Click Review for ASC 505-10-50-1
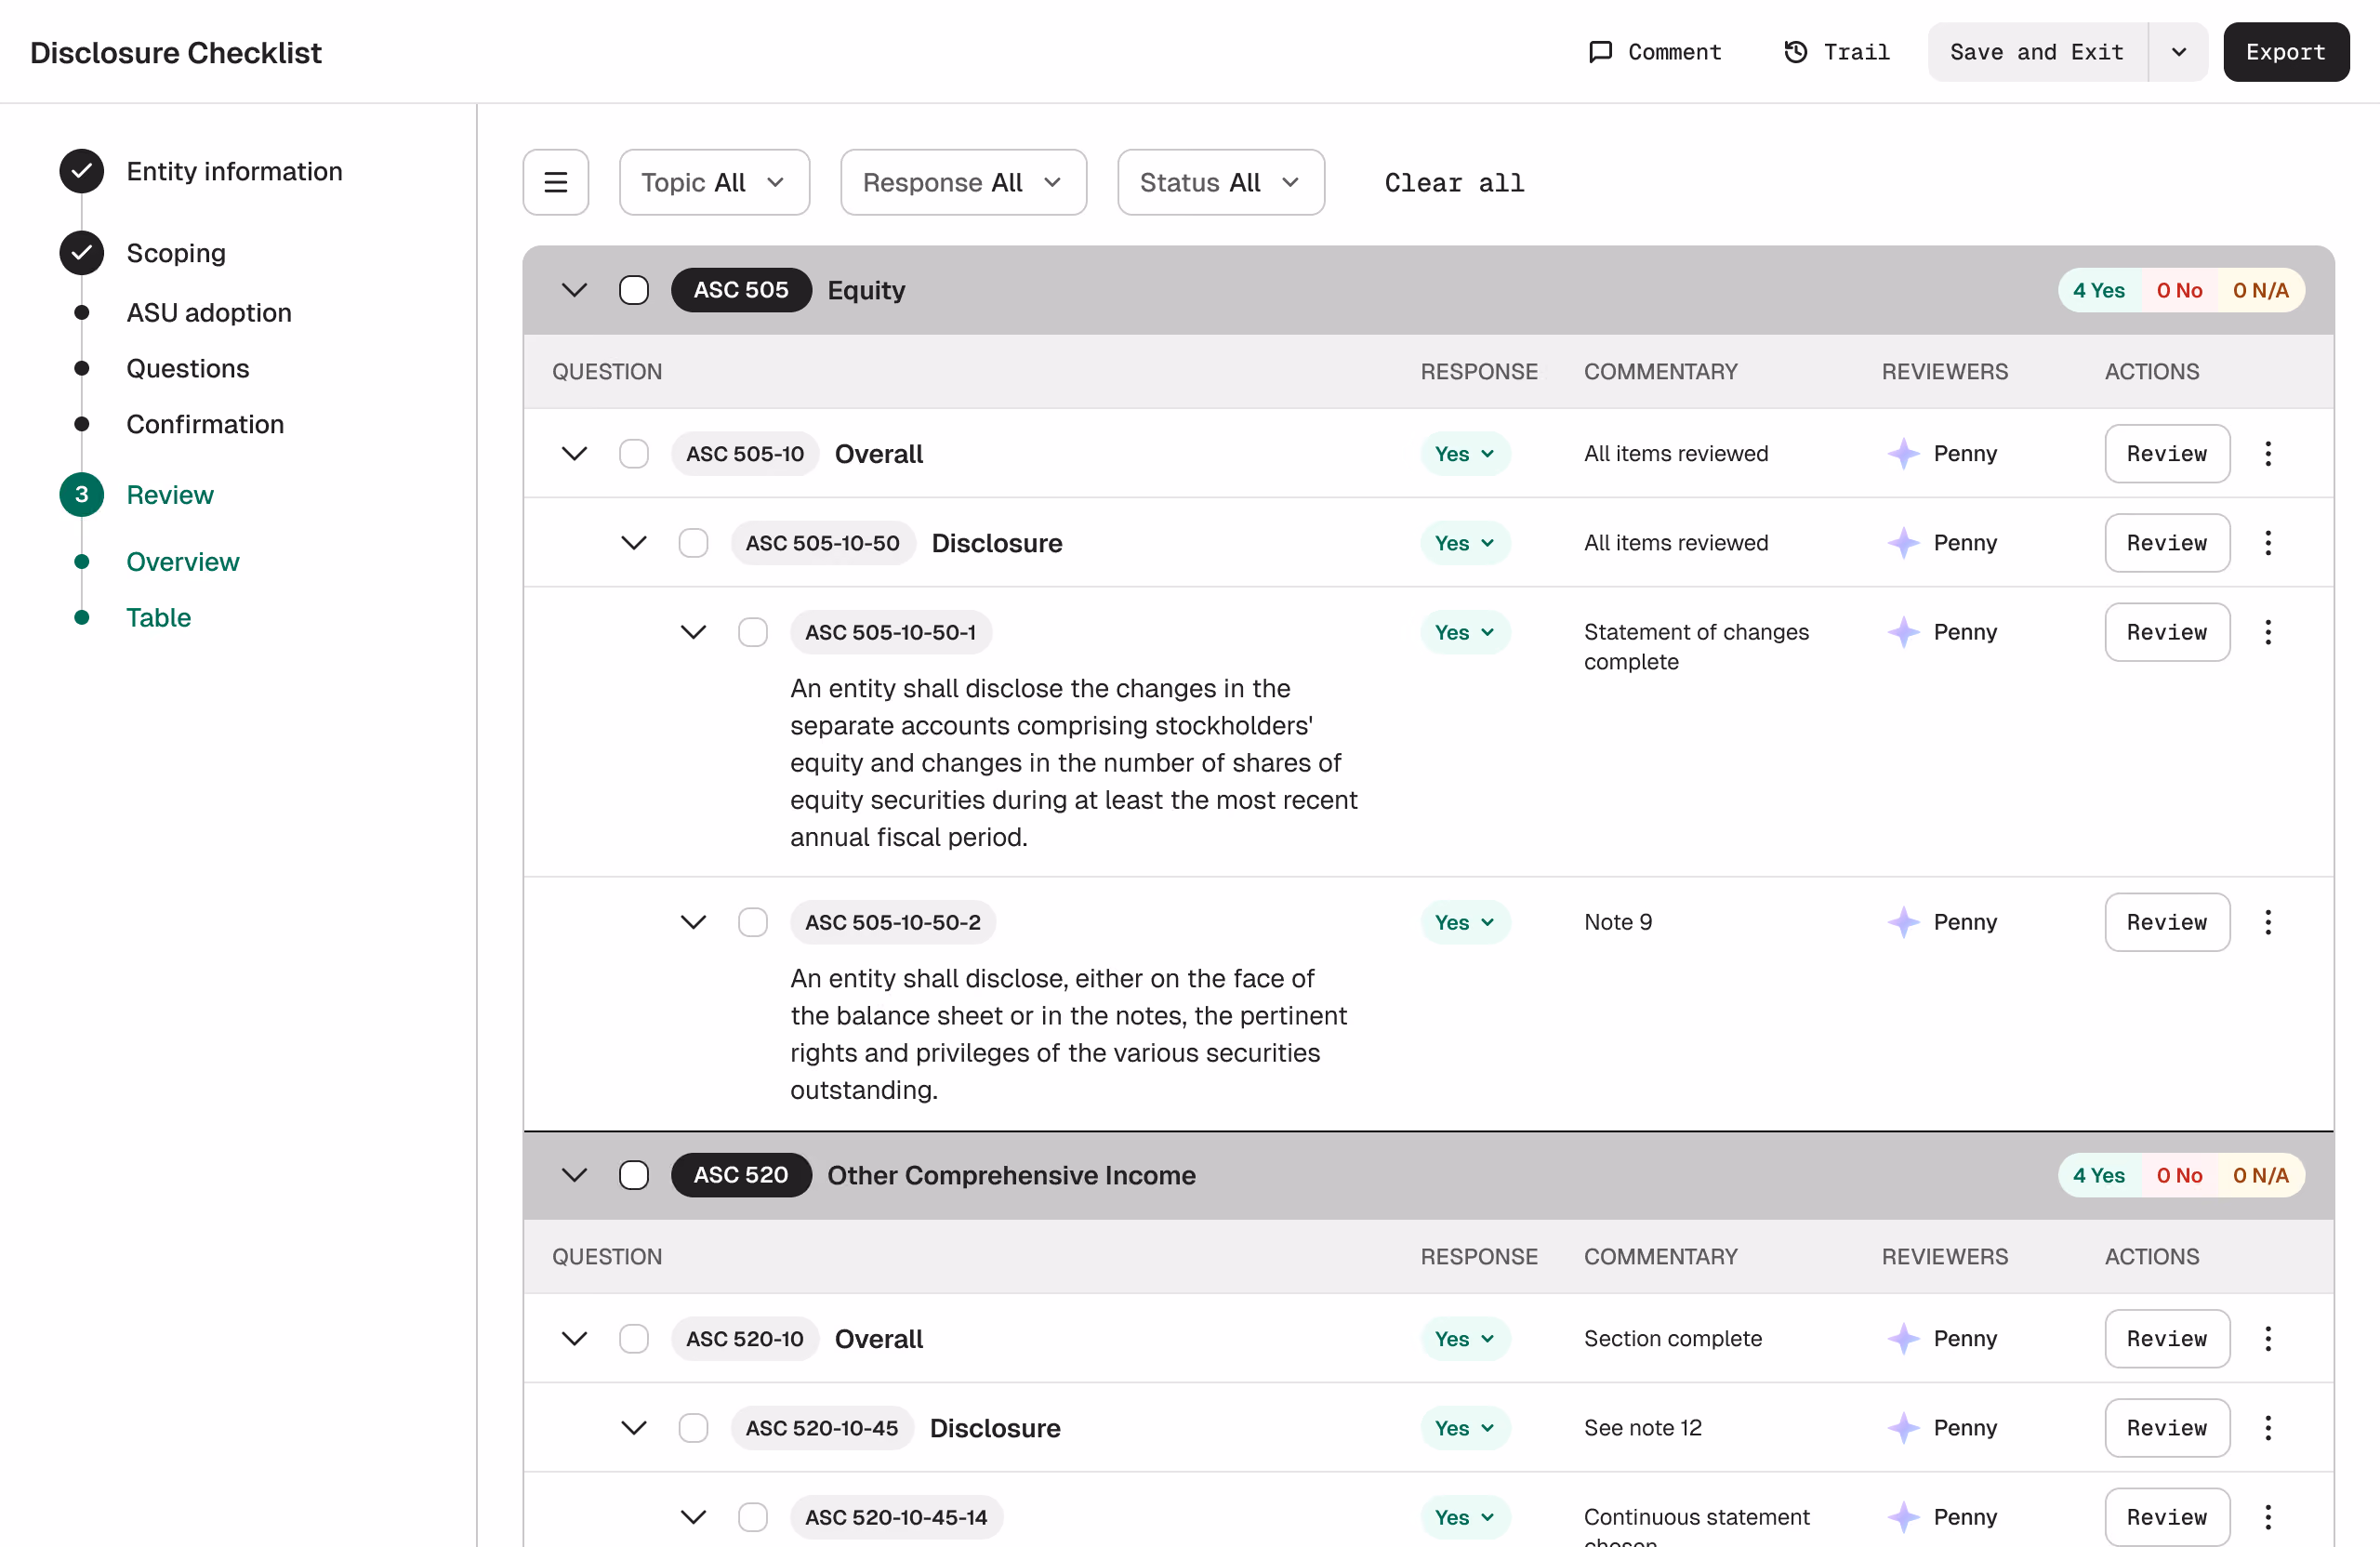This screenshot has height=1547, width=2380. [x=2167, y=632]
